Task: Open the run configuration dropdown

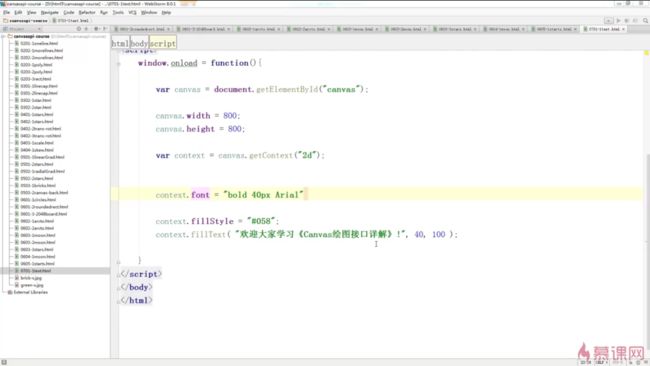Action: coord(608,20)
